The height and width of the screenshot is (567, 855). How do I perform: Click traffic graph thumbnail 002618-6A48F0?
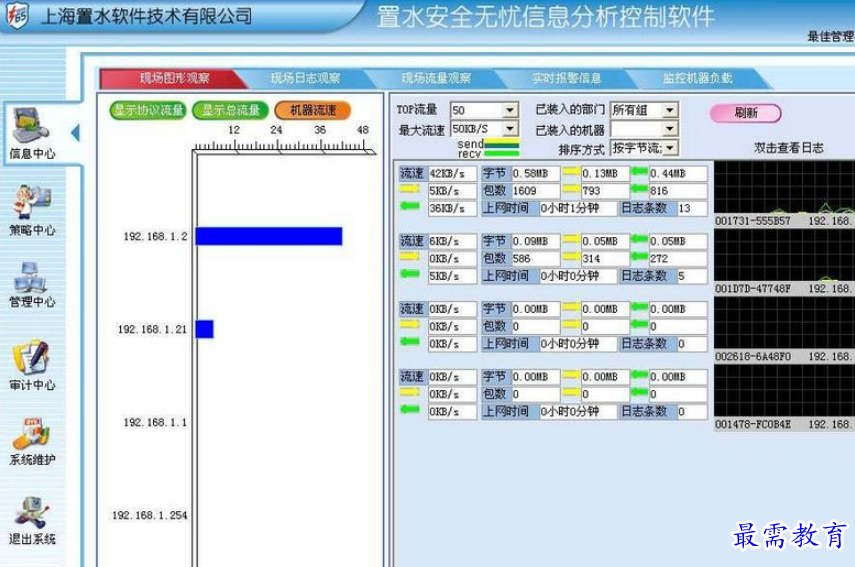click(x=784, y=323)
